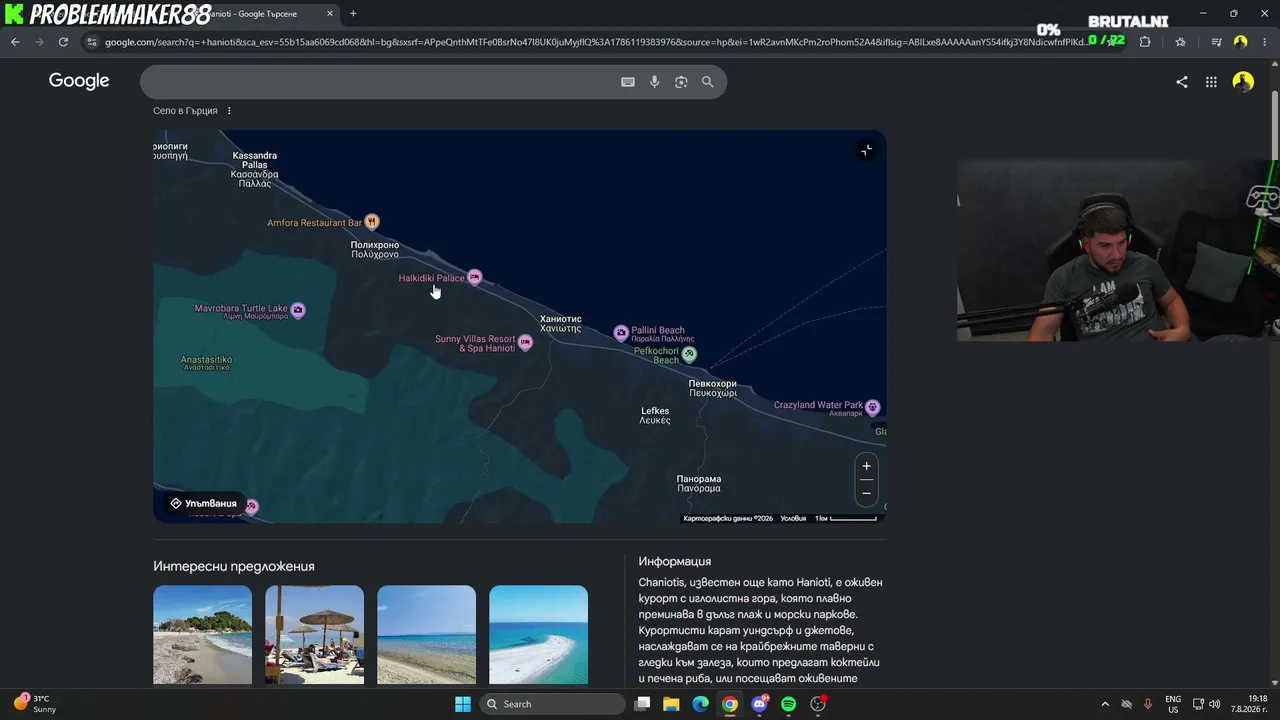Open a new browser tab

click(x=353, y=13)
